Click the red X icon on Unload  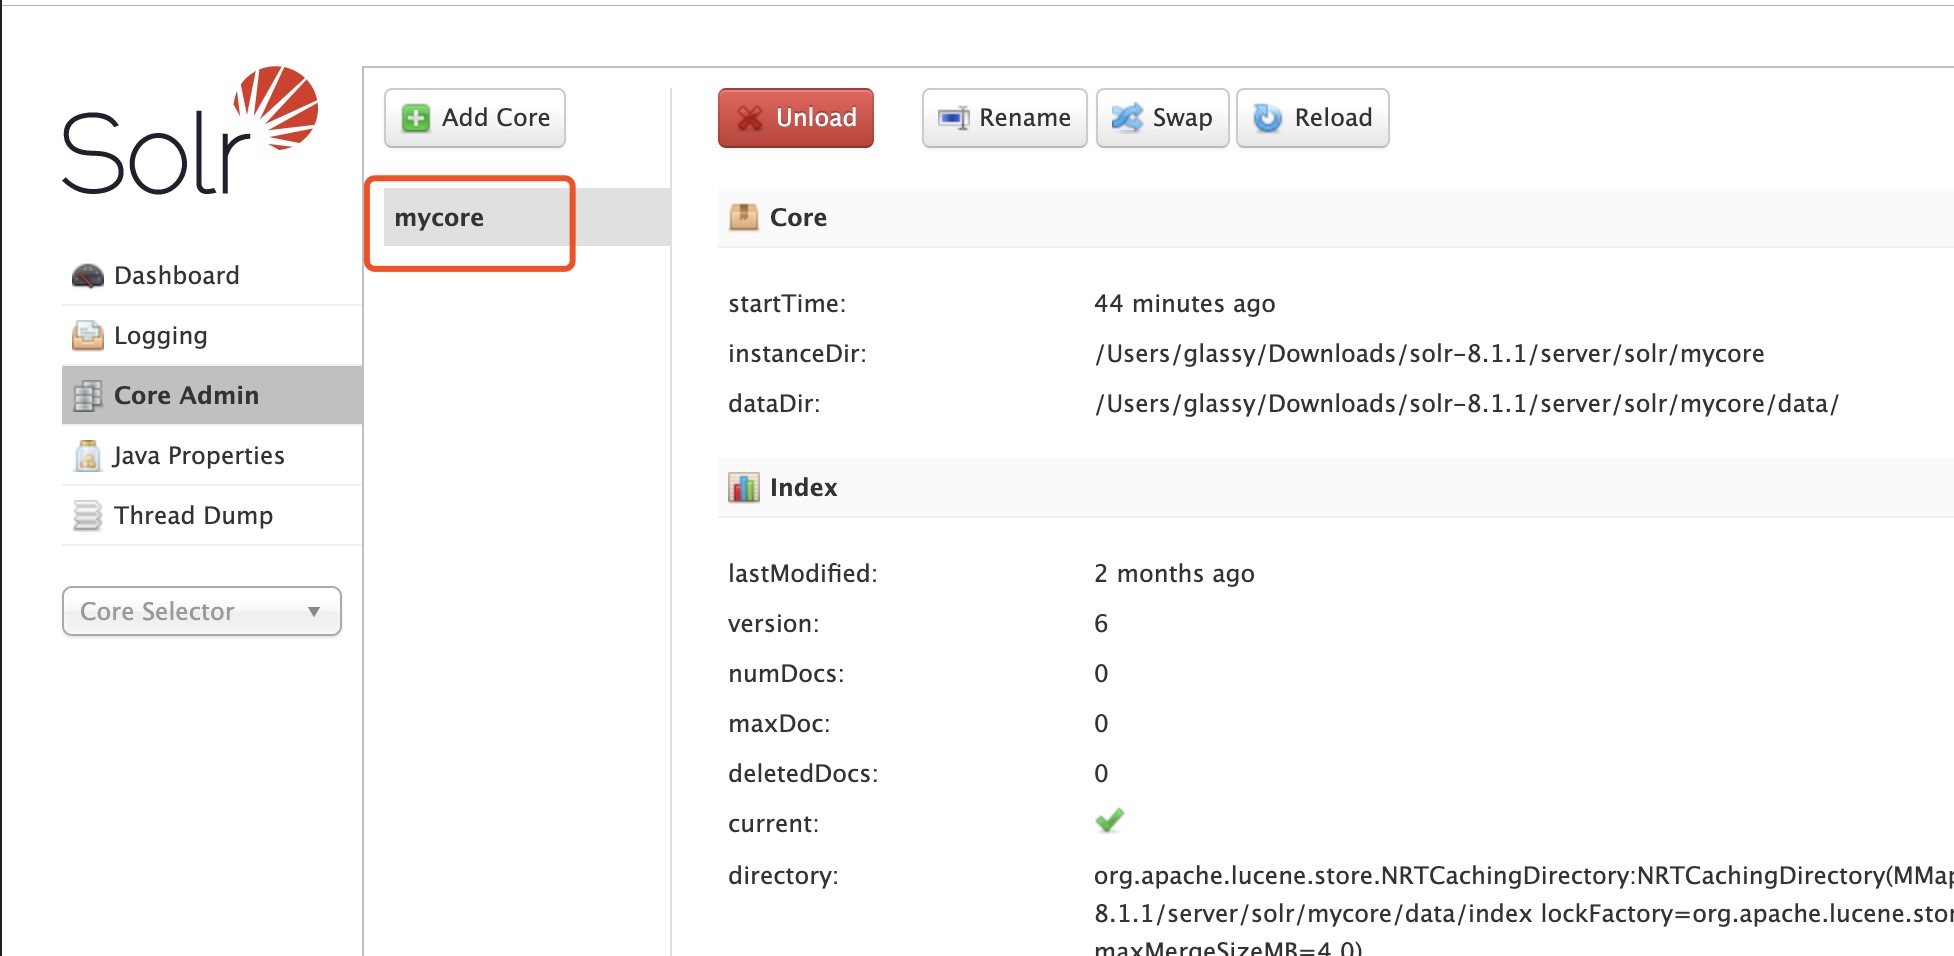pyautogui.click(x=750, y=118)
